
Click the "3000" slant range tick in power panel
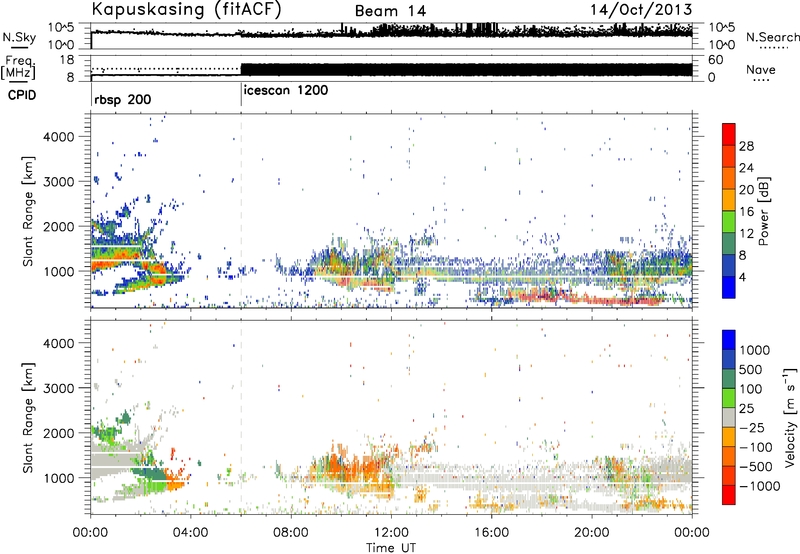[x=59, y=182]
